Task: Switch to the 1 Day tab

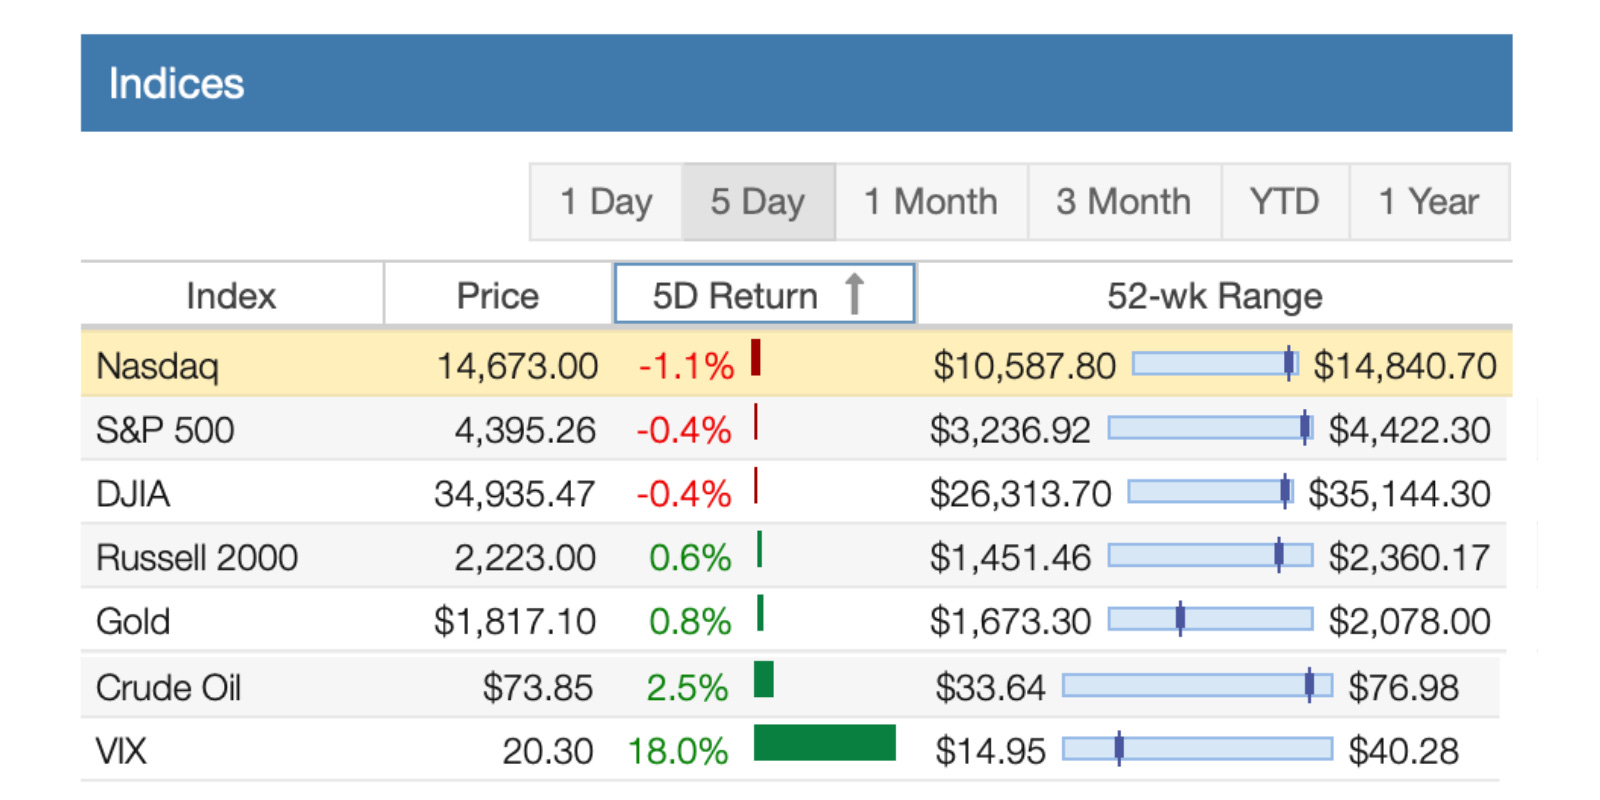Action: (606, 202)
